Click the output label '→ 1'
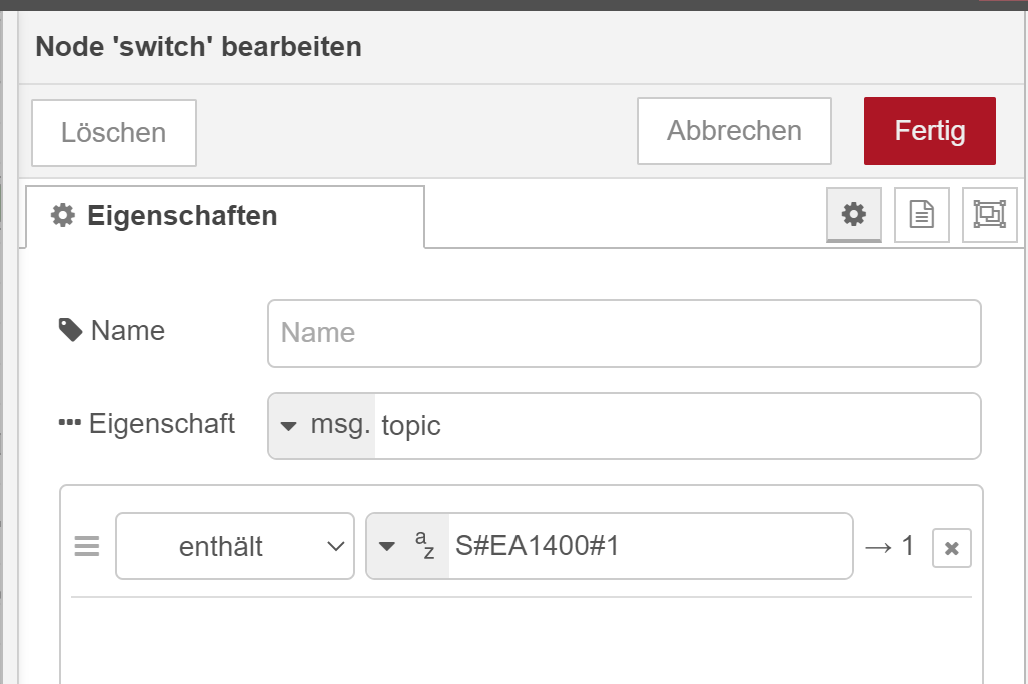This screenshot has width=1028, height=684. click(889, 546)
